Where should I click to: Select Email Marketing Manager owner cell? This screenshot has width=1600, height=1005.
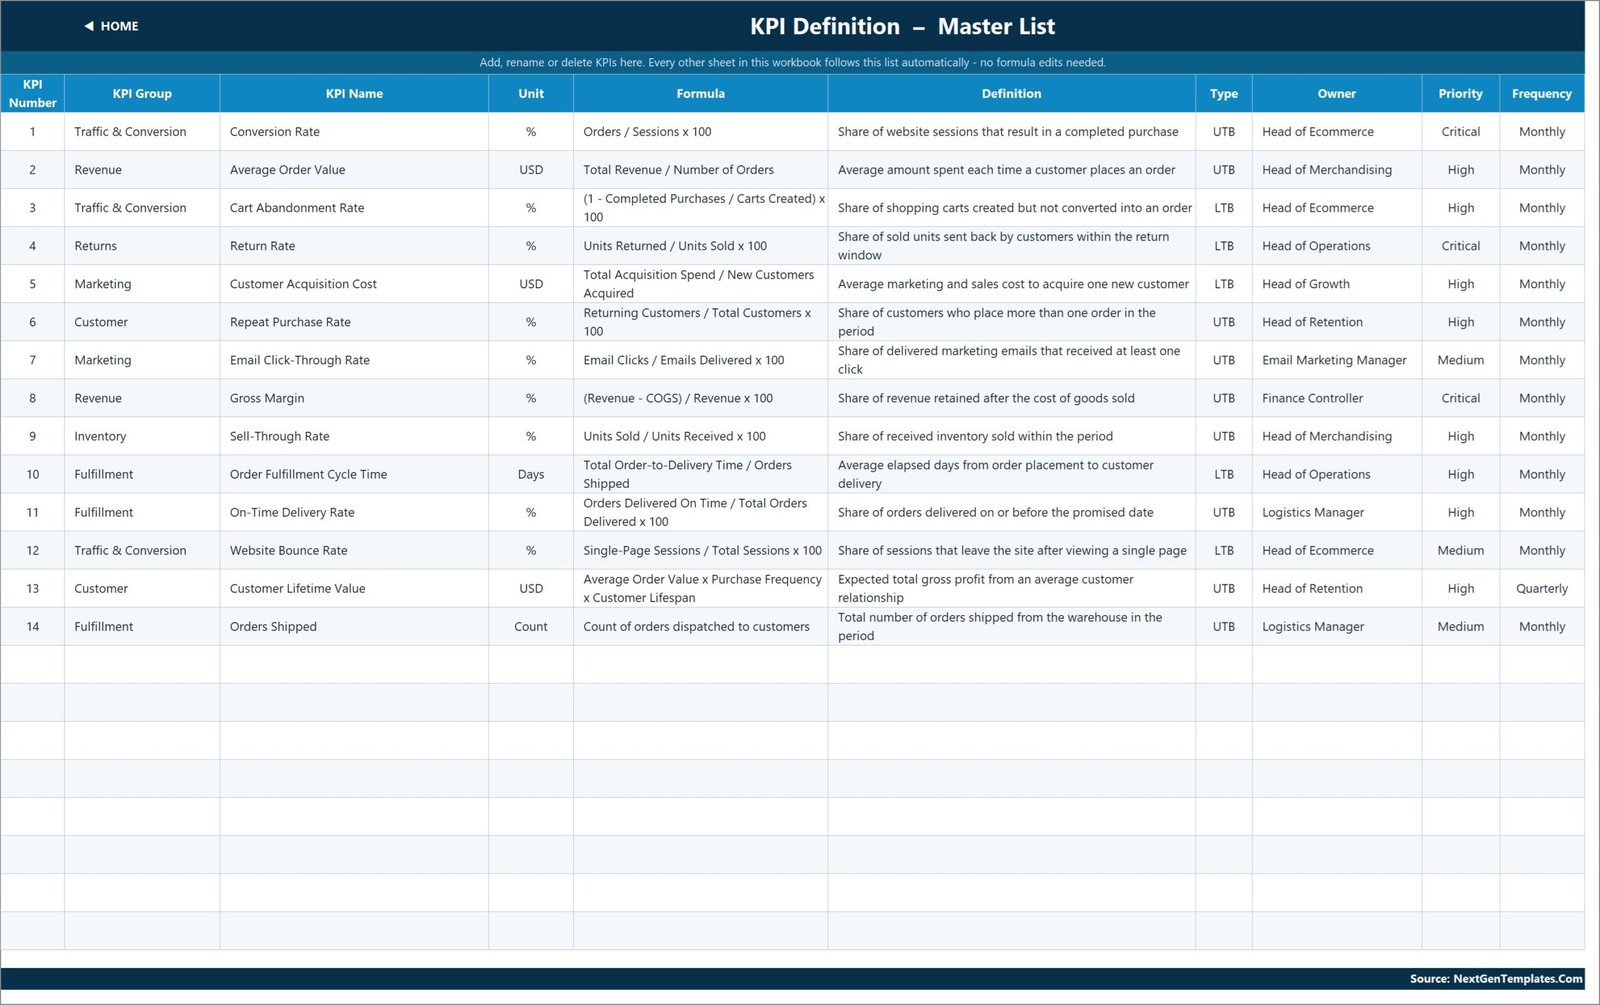tap(1336, 360)
